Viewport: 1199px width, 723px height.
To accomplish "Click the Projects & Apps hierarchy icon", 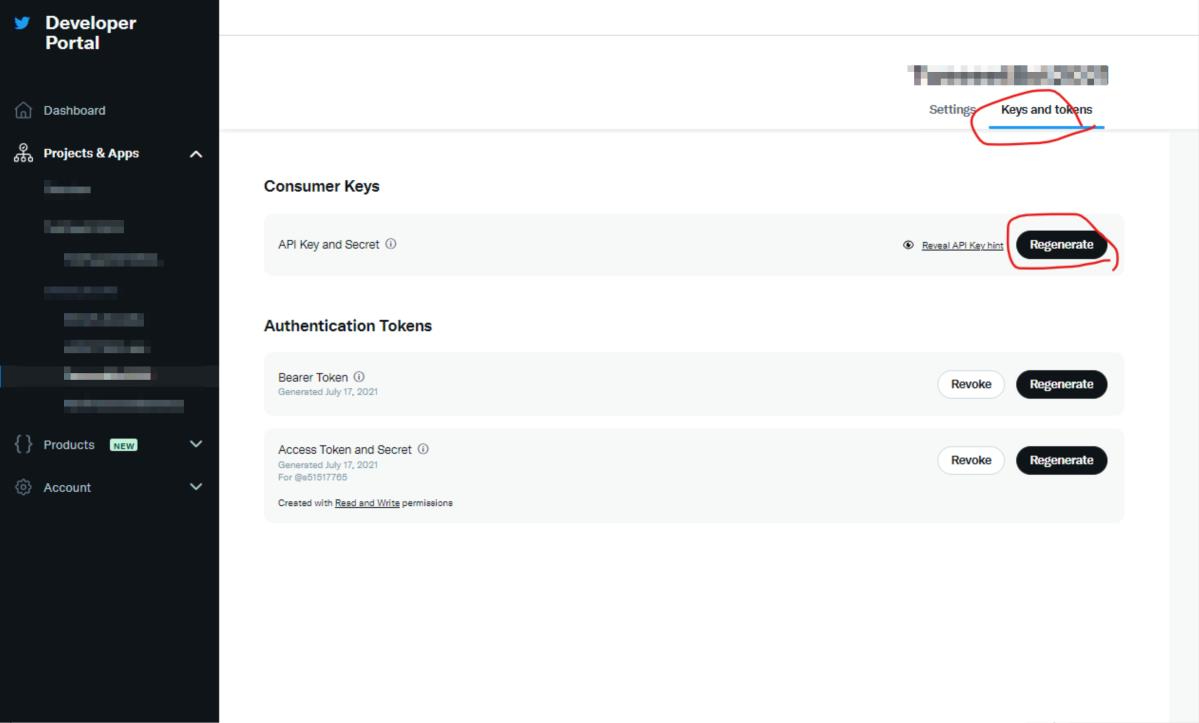I will click(23, 153).
